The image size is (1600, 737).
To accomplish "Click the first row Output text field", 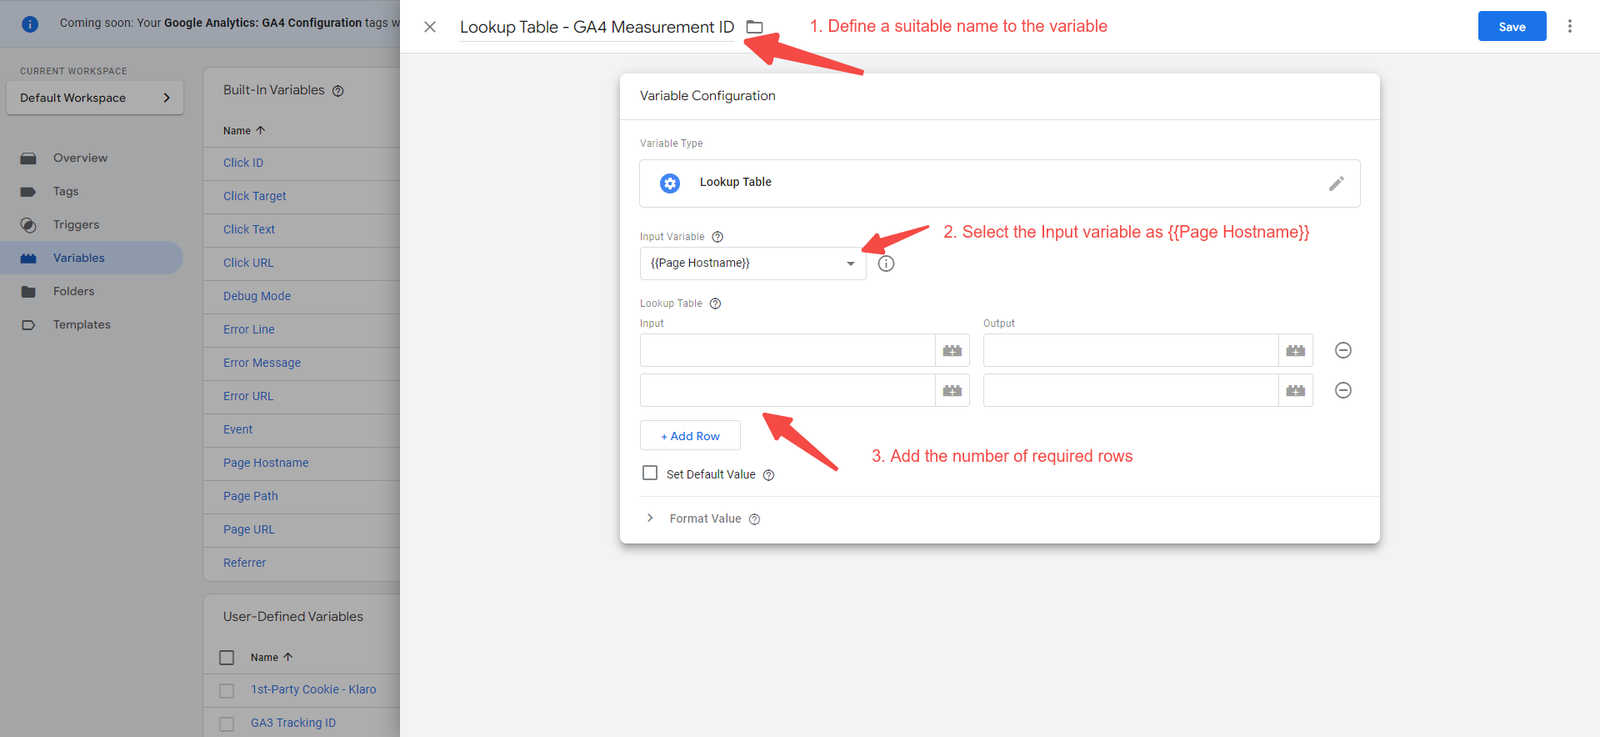I will 1131,350.
